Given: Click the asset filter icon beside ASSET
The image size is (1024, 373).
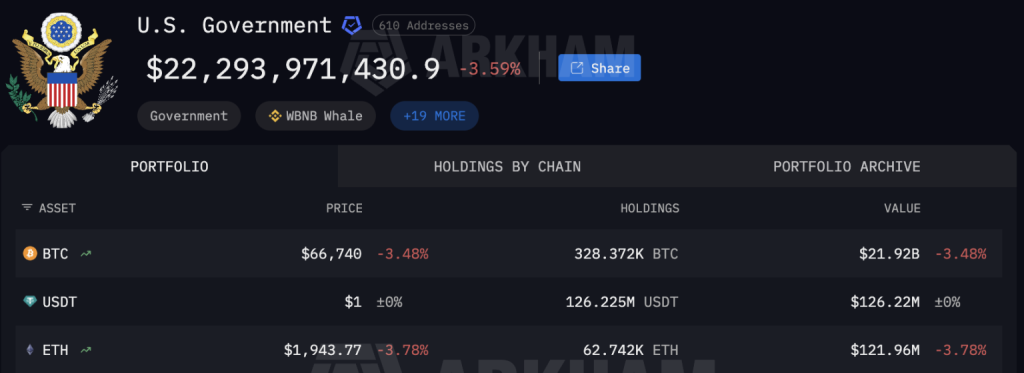Looking at the screenshot, I should (x=27, y=208).
